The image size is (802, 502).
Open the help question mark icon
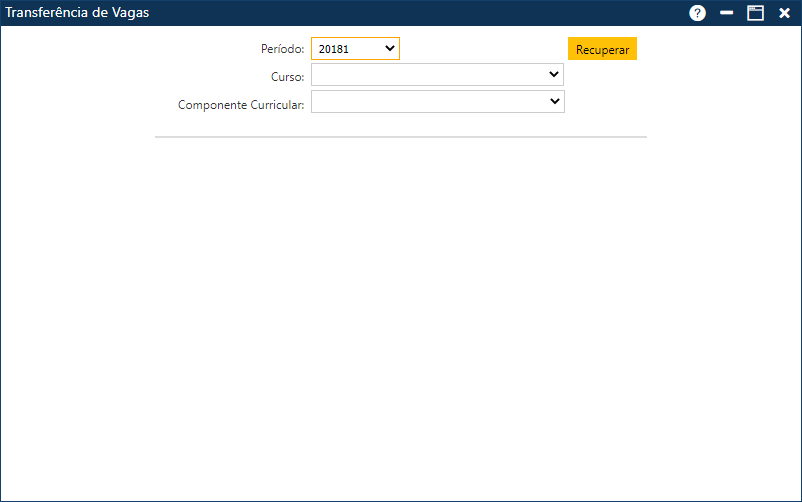pos(697,13)
